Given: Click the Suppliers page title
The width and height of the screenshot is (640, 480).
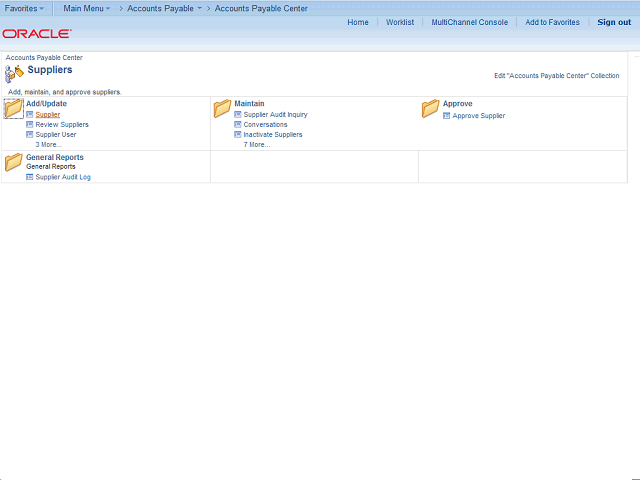Looking at the screenshot, I should click(50, 70).
